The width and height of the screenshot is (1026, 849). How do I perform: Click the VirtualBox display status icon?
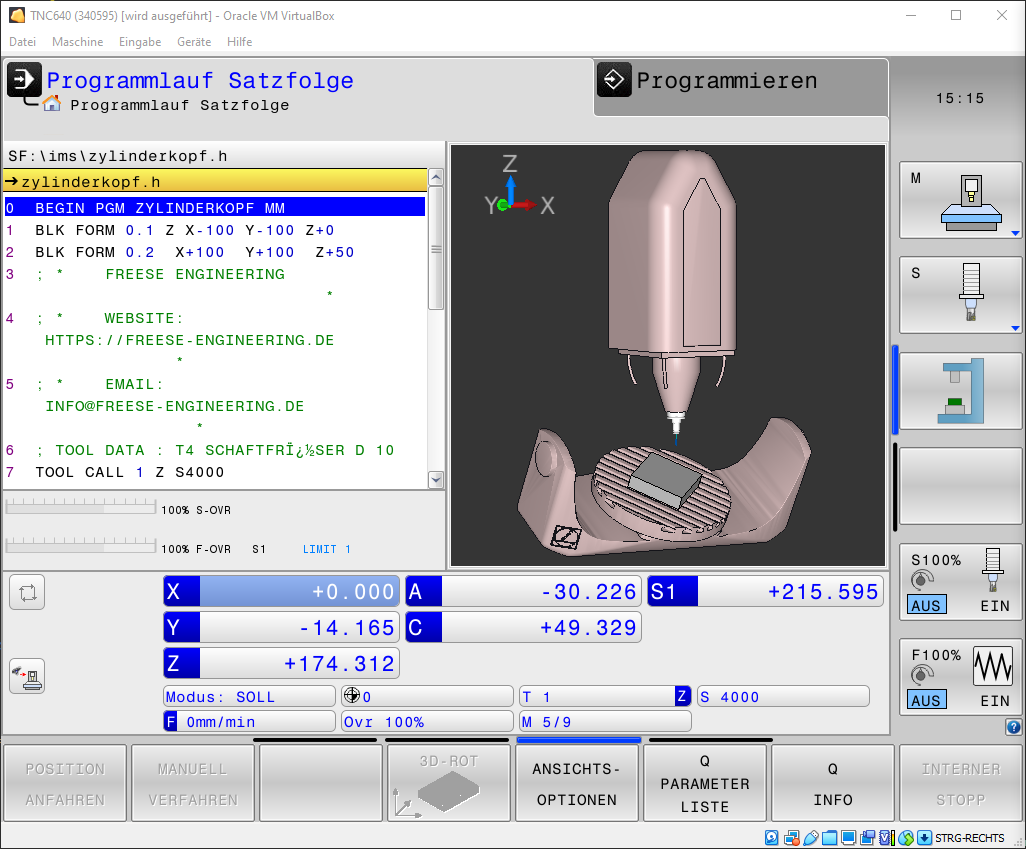point(849,838)
